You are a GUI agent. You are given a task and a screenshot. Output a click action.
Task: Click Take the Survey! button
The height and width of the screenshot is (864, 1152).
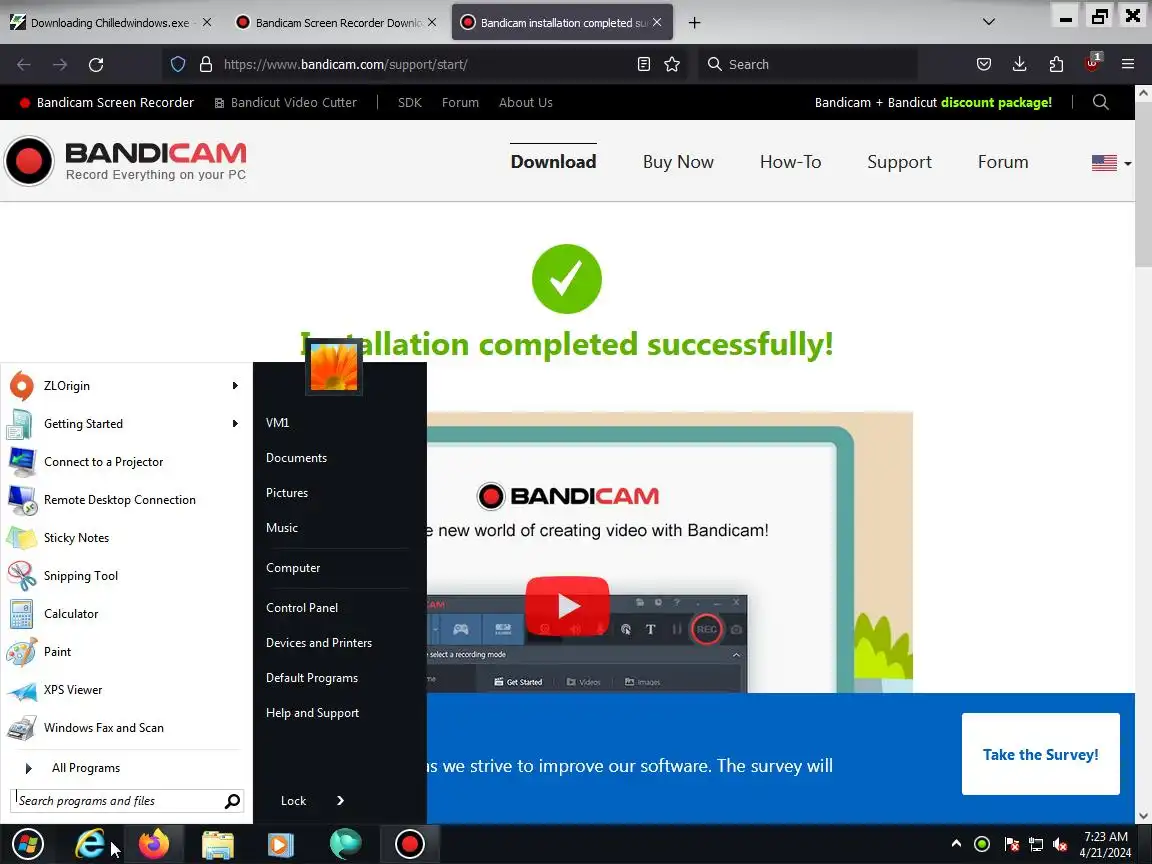tap(1040, 754)
